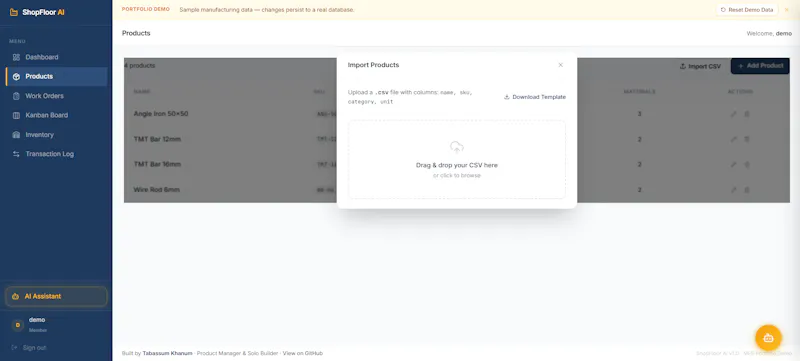Click the cloud upload icon
The height and width of the screenshot is (361, 800).
tap(457, 147)
